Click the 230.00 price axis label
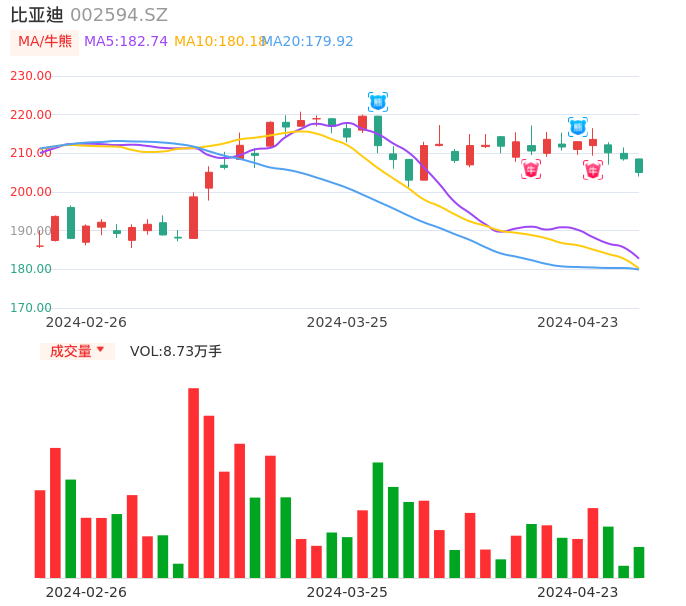Screen dimensions: 686x606 pos(31,76)
